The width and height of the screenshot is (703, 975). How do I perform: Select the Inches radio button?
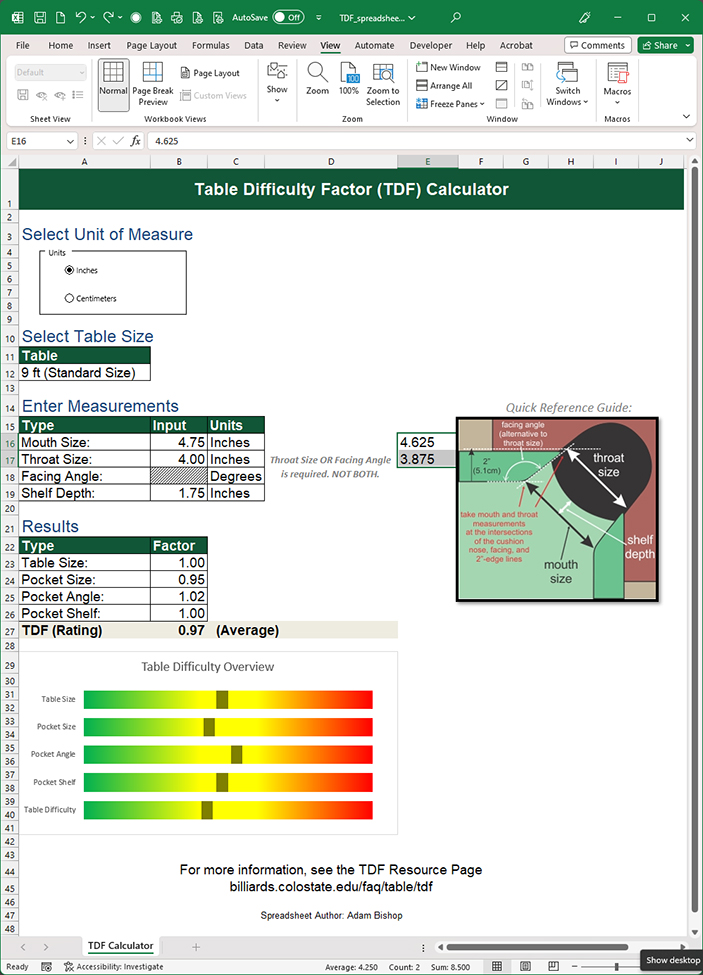coord(69,270)
